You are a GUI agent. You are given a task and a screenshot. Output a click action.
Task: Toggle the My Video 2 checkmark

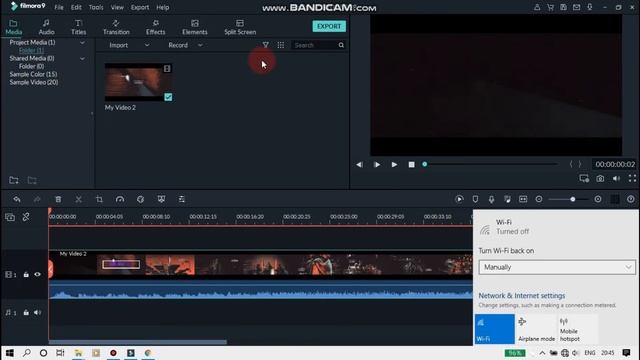tap(168, 97)
